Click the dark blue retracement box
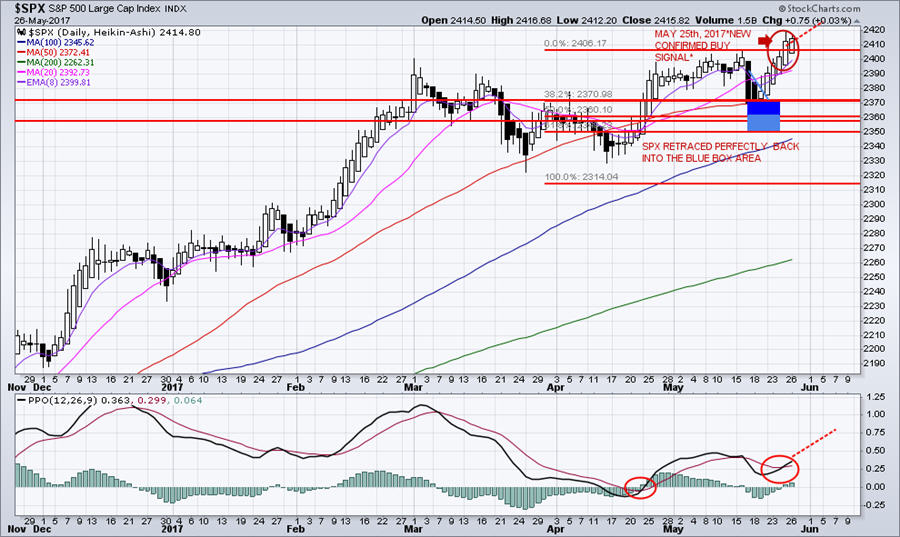The width and height of the screenshot is (900, 537). (x=763, y=107)
